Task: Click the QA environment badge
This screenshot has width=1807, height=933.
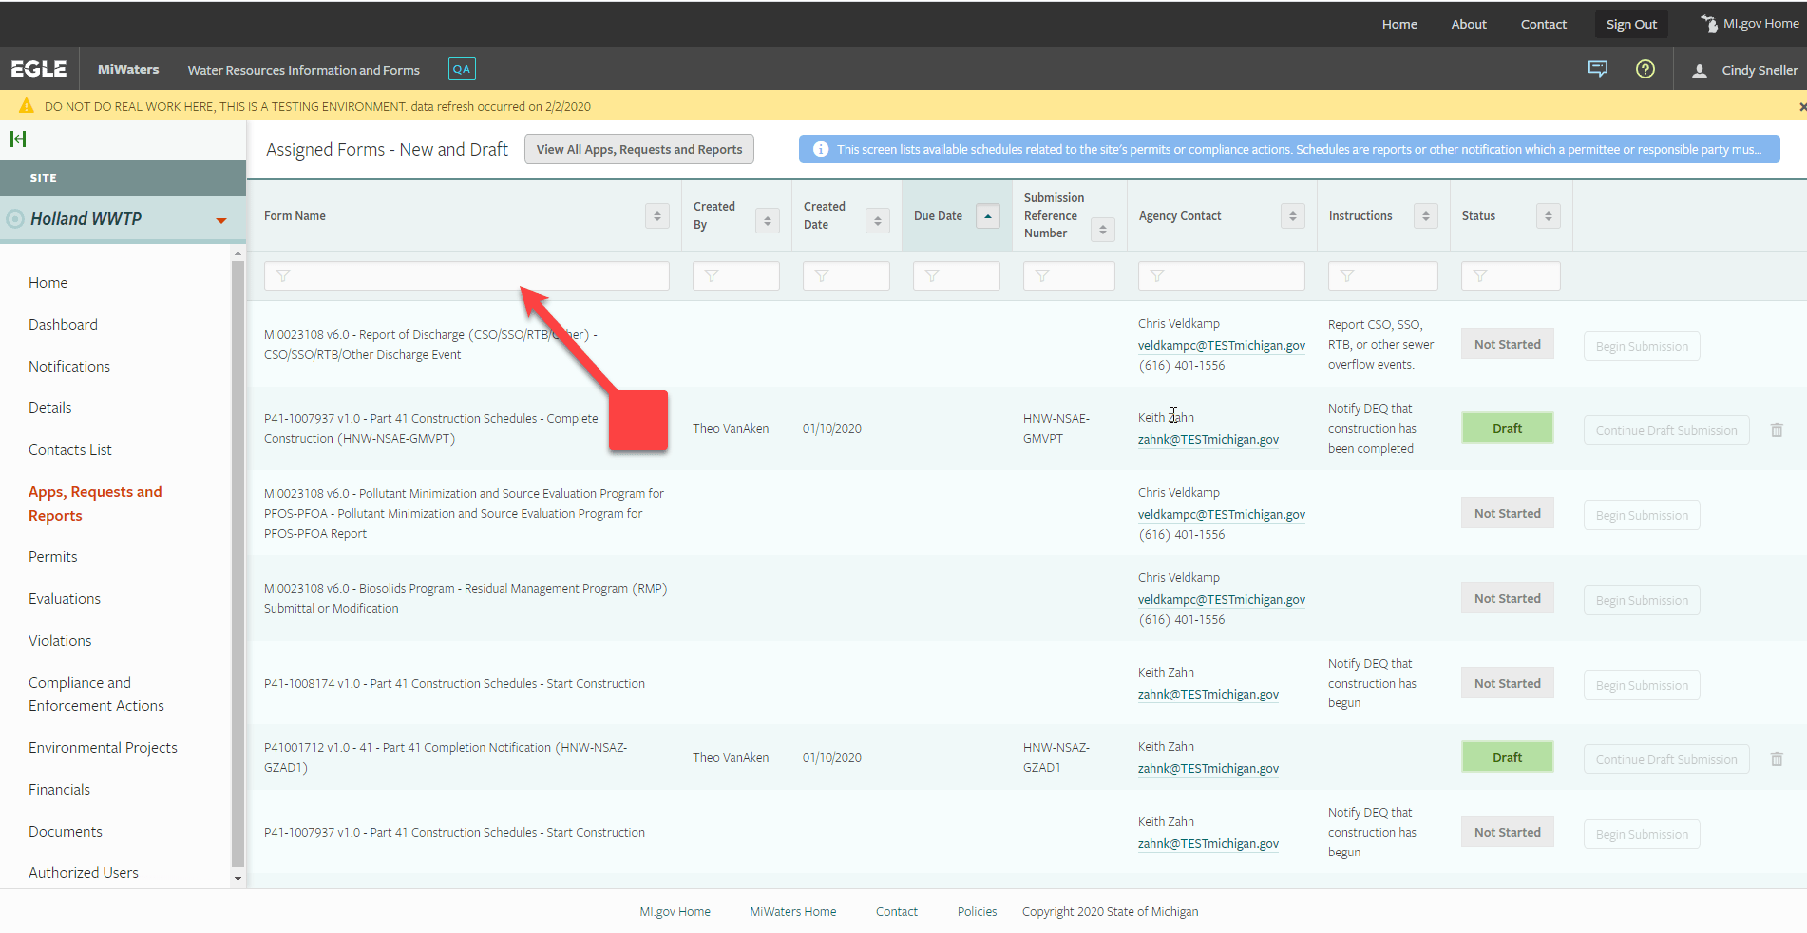Action: coord(461,69)
